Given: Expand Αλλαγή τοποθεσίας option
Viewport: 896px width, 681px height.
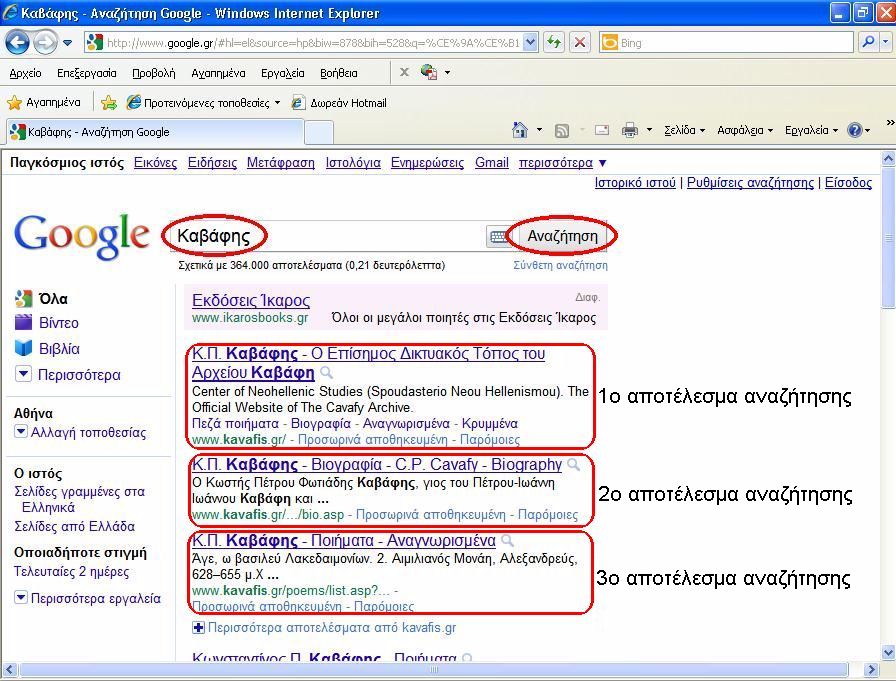Looking at the screenshot, I should pyautogui.click(x=80, y=432).
